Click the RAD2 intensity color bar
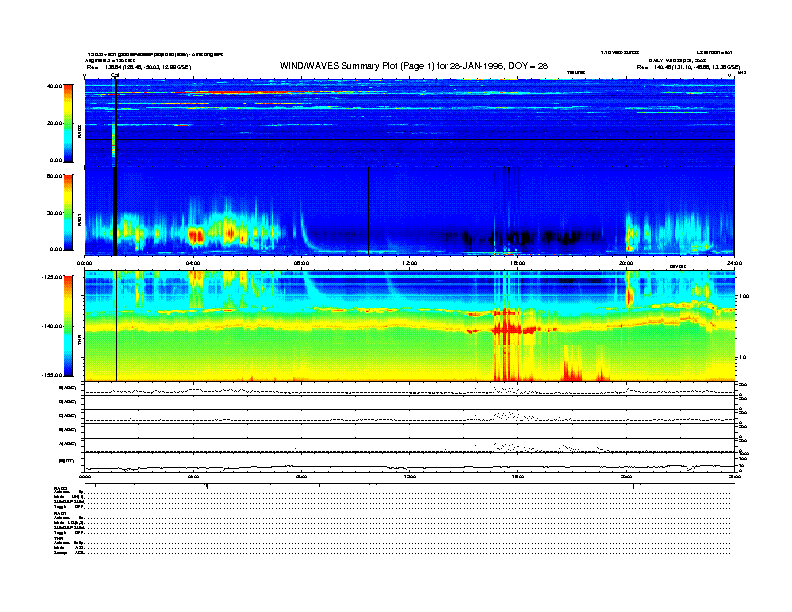792x612 pixels. click(x=68, y=123)
